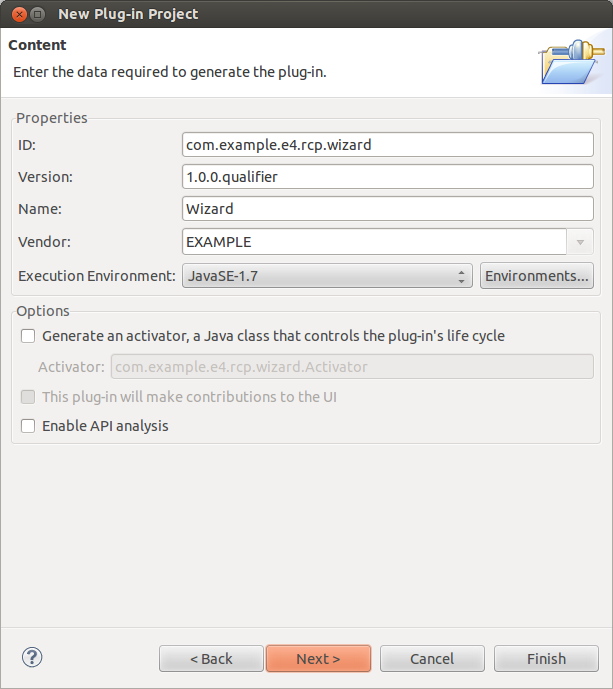Screen dimensions: 613x689
Task: Click into the Version field
Action: coord(388,177)
